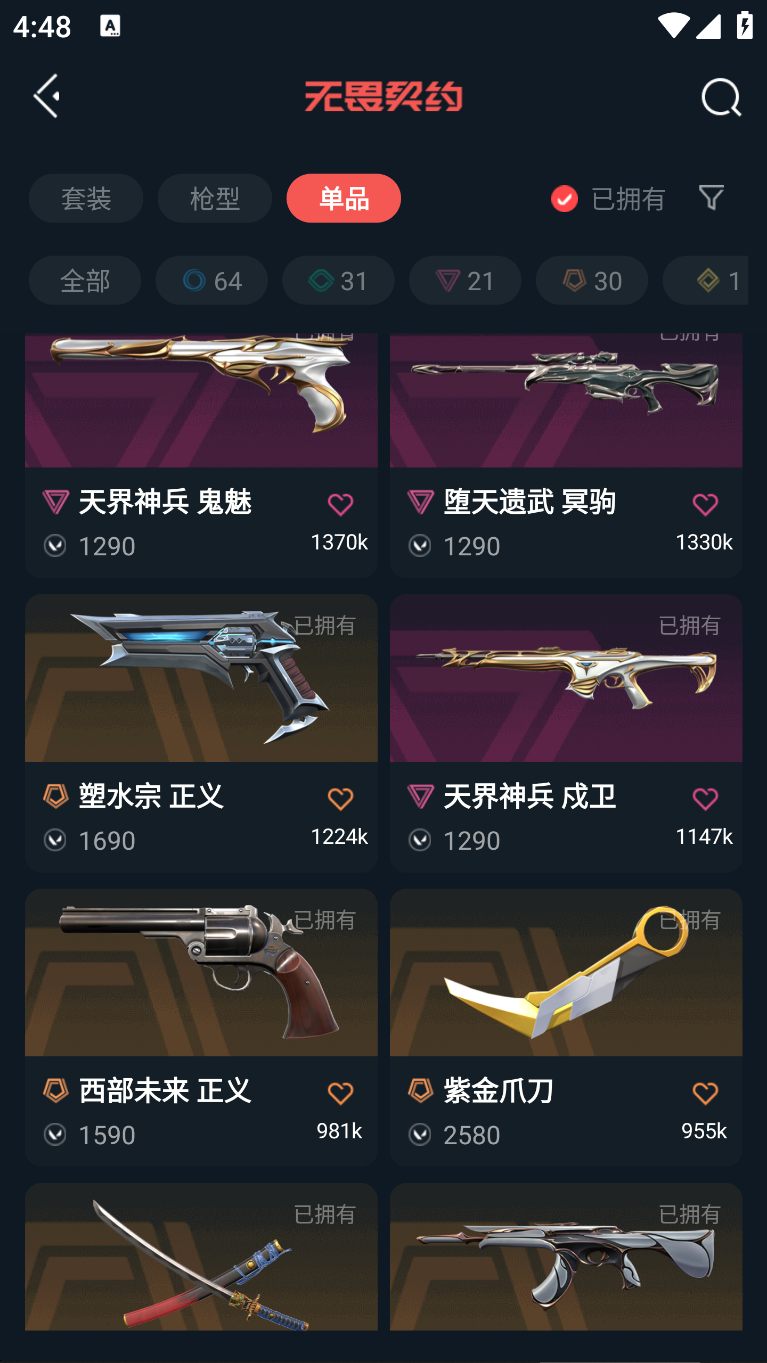Toggle heart on 天界神兵 戍卫
This screenshot has height=1363, width=767.
tap(705, 799)
